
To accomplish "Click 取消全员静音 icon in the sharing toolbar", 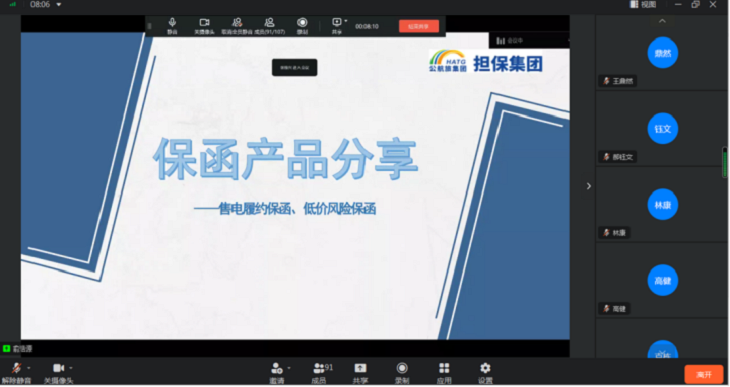I will (237, 22).
